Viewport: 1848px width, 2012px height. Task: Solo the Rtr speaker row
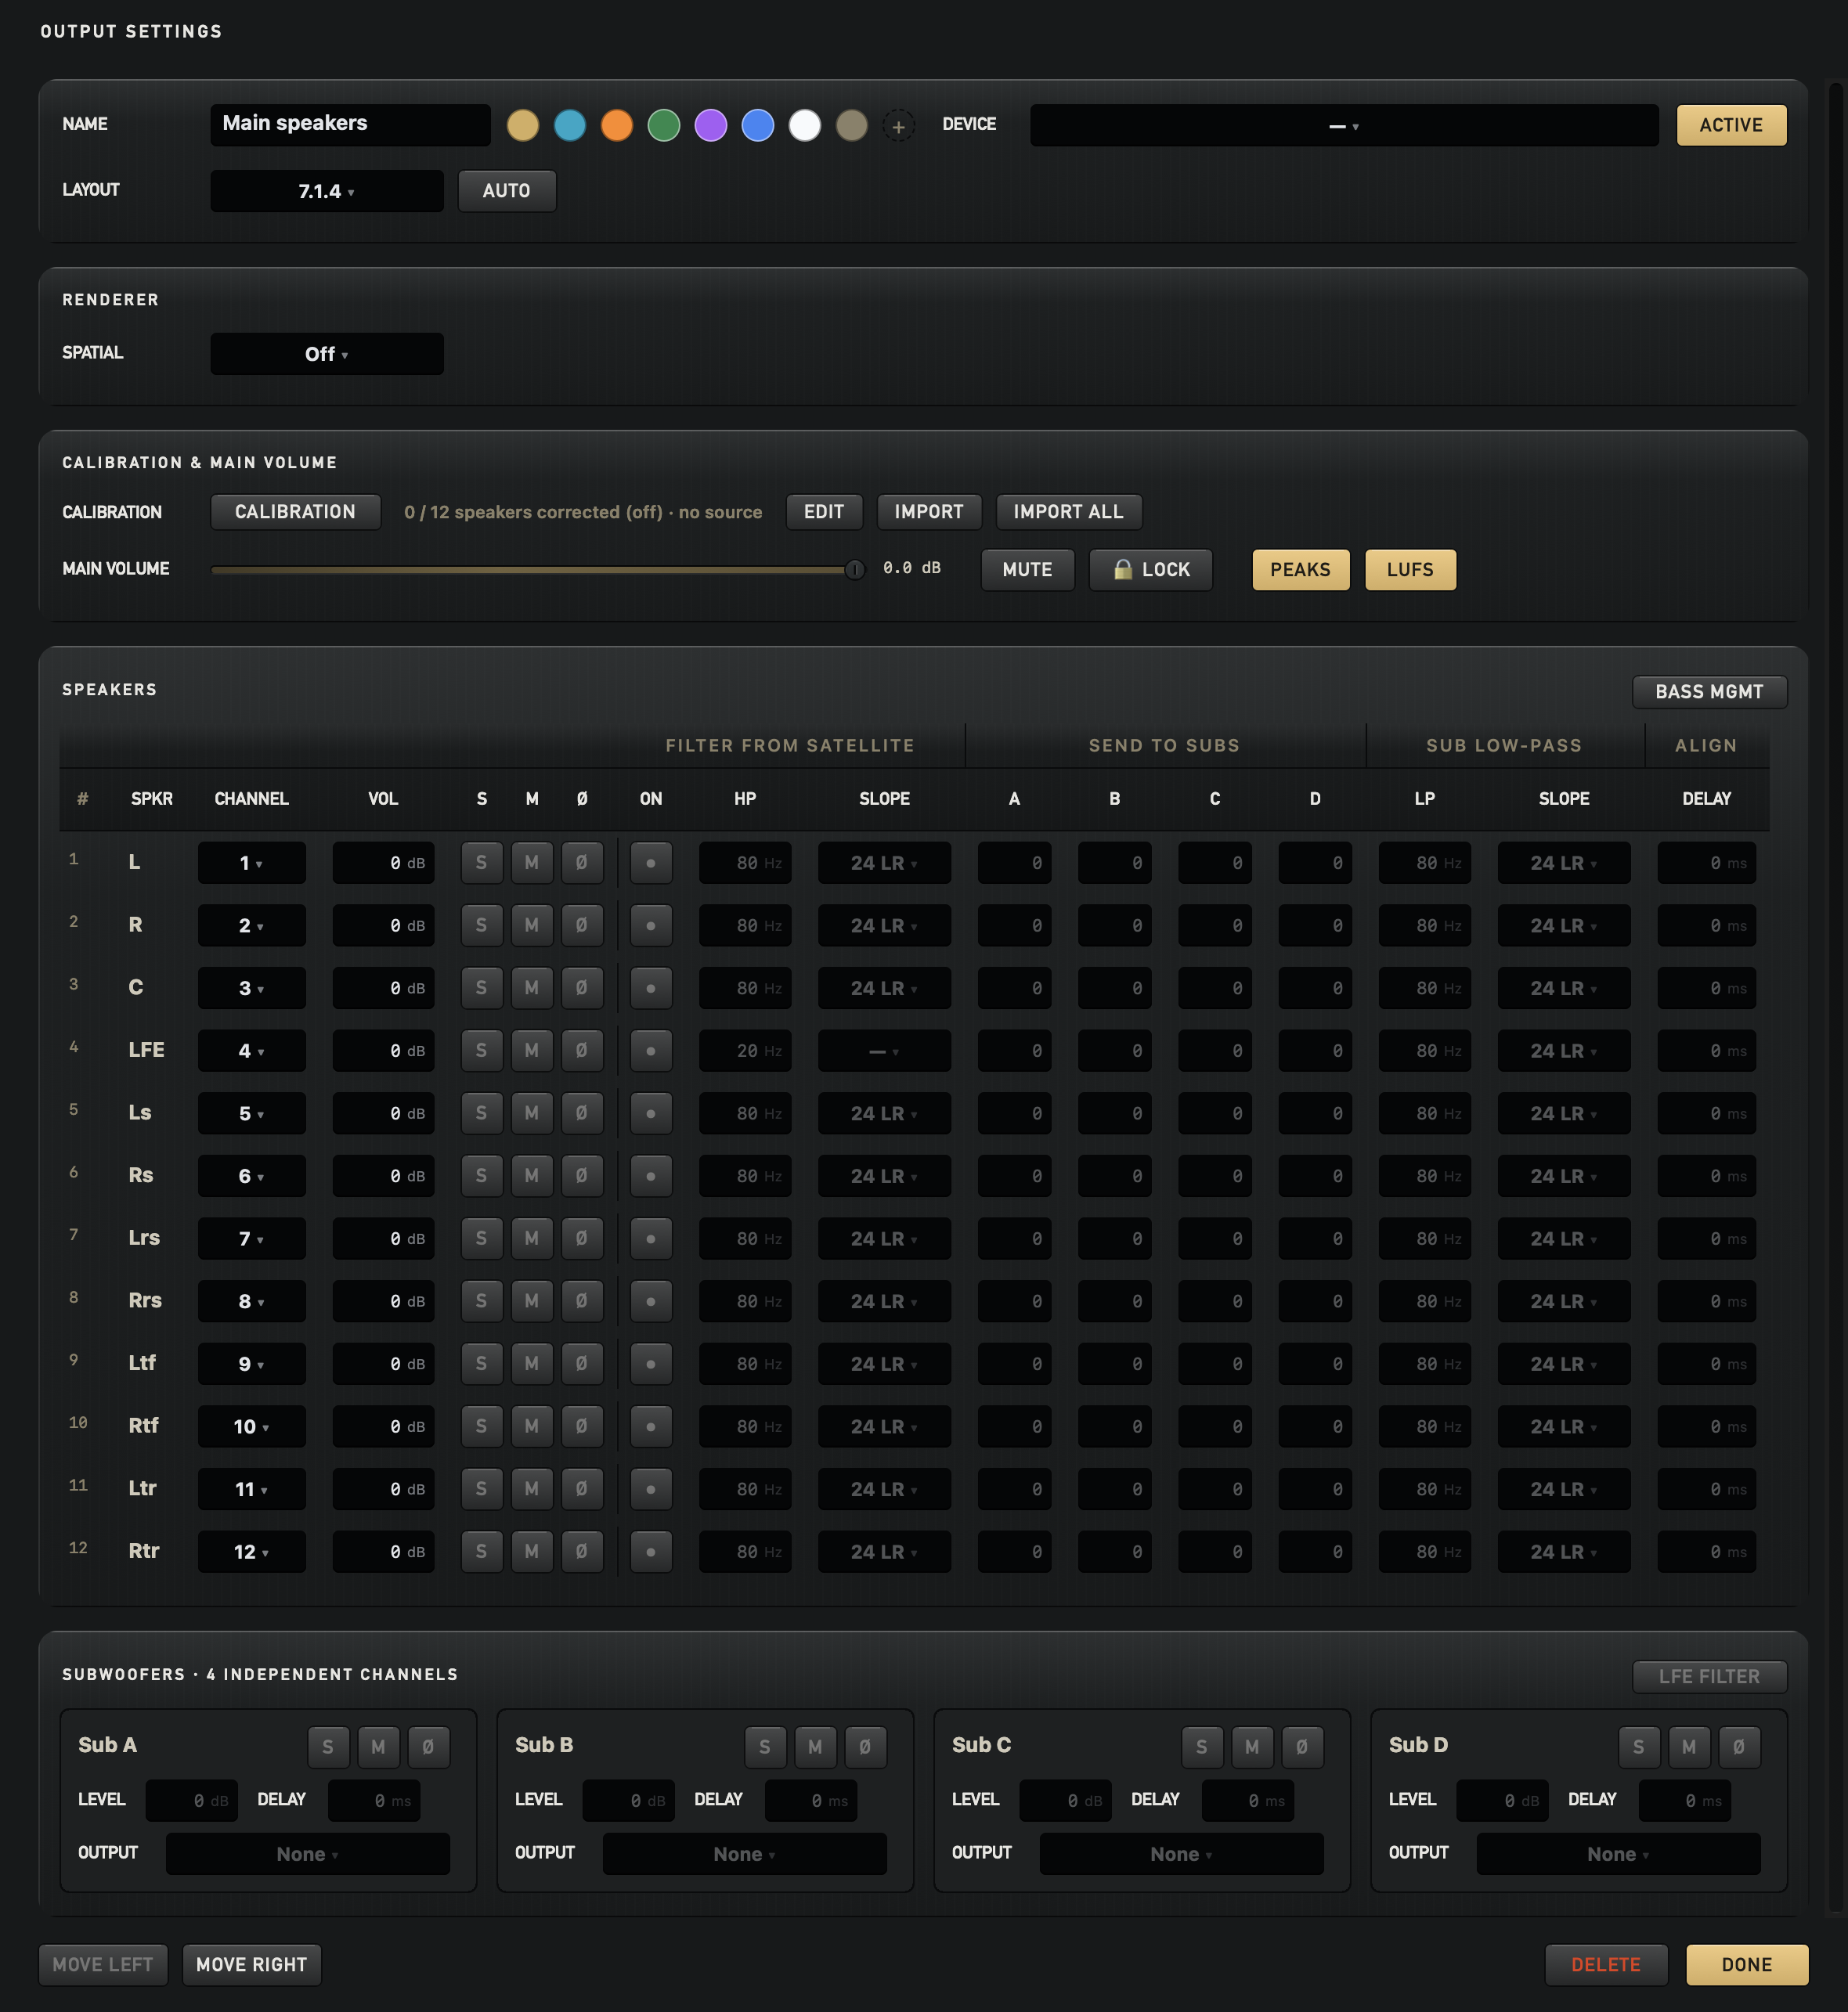(481, 1551)
